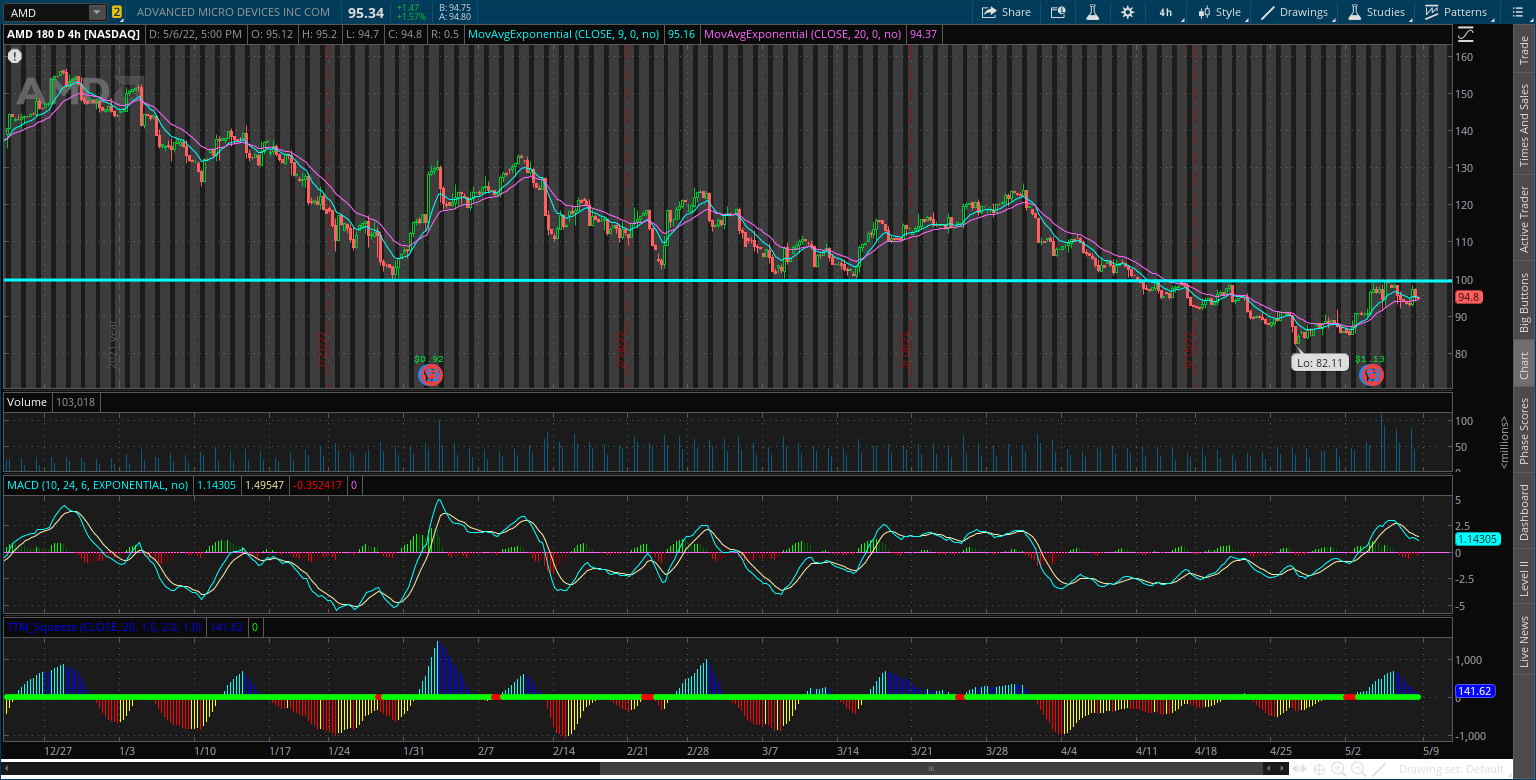Click the 141.62 TTM Squeeze value label

1474,691
